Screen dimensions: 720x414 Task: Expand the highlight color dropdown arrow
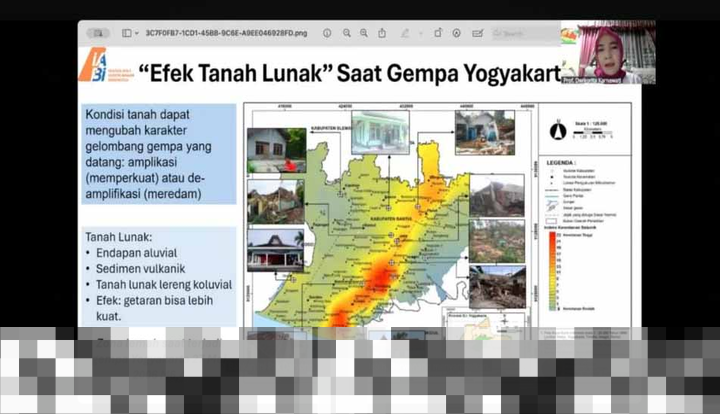tap(419, 33)
